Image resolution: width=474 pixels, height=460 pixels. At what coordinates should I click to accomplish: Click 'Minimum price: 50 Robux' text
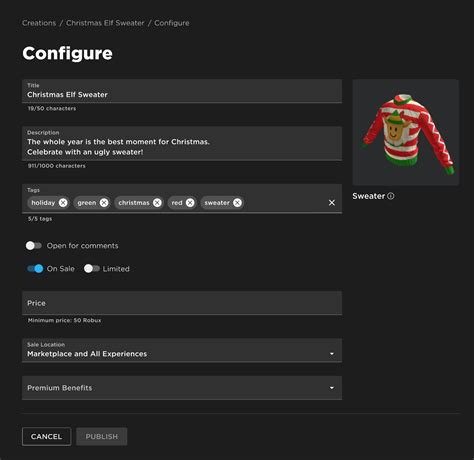(64, 320)
